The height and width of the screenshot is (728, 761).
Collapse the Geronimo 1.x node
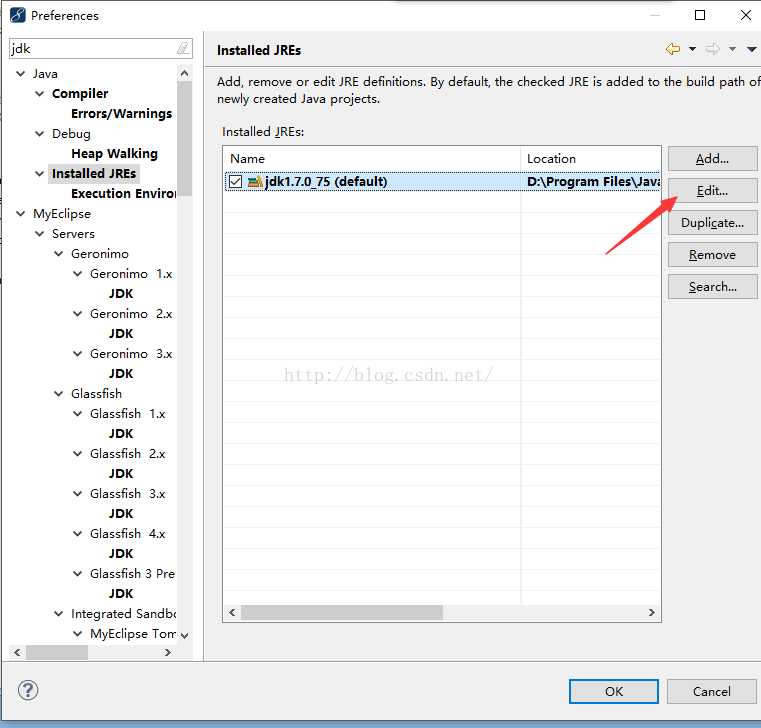click(x=78, y=274)
